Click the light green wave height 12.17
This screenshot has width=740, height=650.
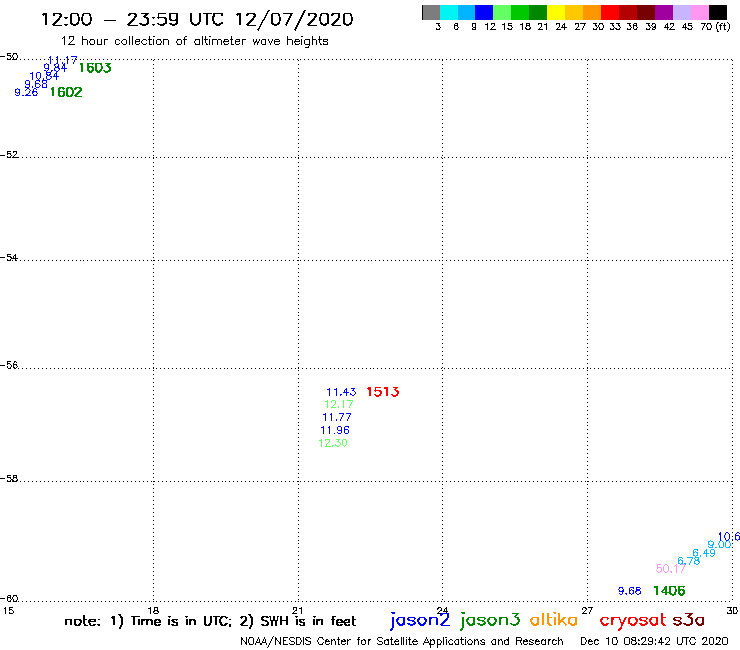339,405
